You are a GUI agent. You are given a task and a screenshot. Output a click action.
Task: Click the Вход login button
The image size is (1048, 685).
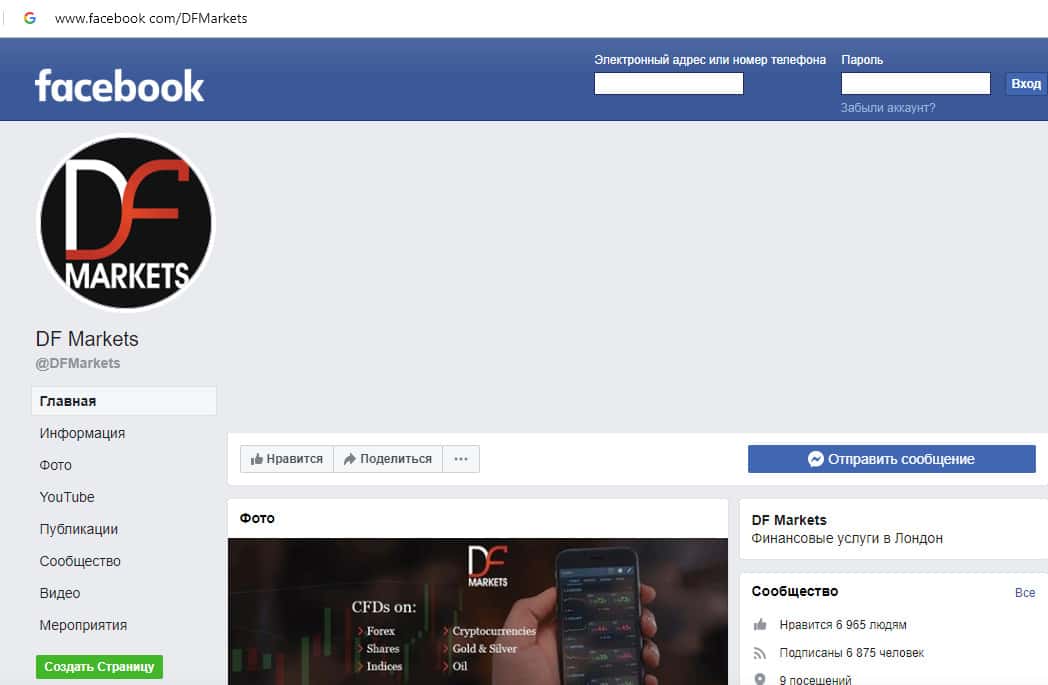(x=1025, y=84)
